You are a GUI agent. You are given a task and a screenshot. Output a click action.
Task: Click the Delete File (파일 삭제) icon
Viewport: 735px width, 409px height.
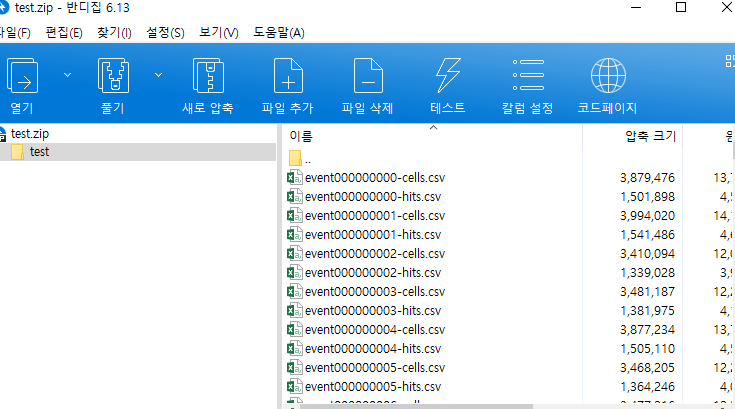pos(368,75)
